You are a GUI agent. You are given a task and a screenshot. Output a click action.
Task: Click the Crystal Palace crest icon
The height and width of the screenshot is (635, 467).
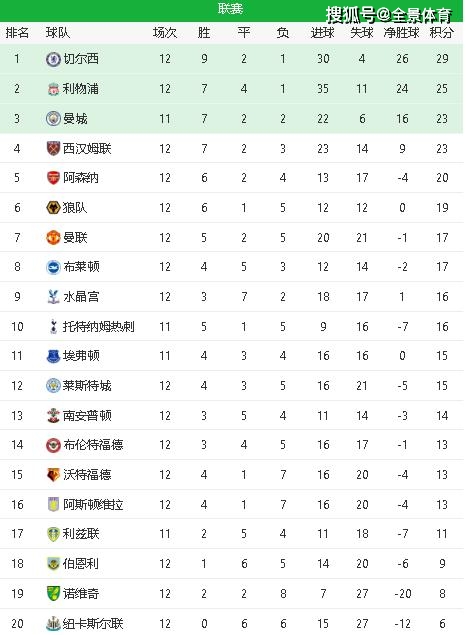pos(53,297)
